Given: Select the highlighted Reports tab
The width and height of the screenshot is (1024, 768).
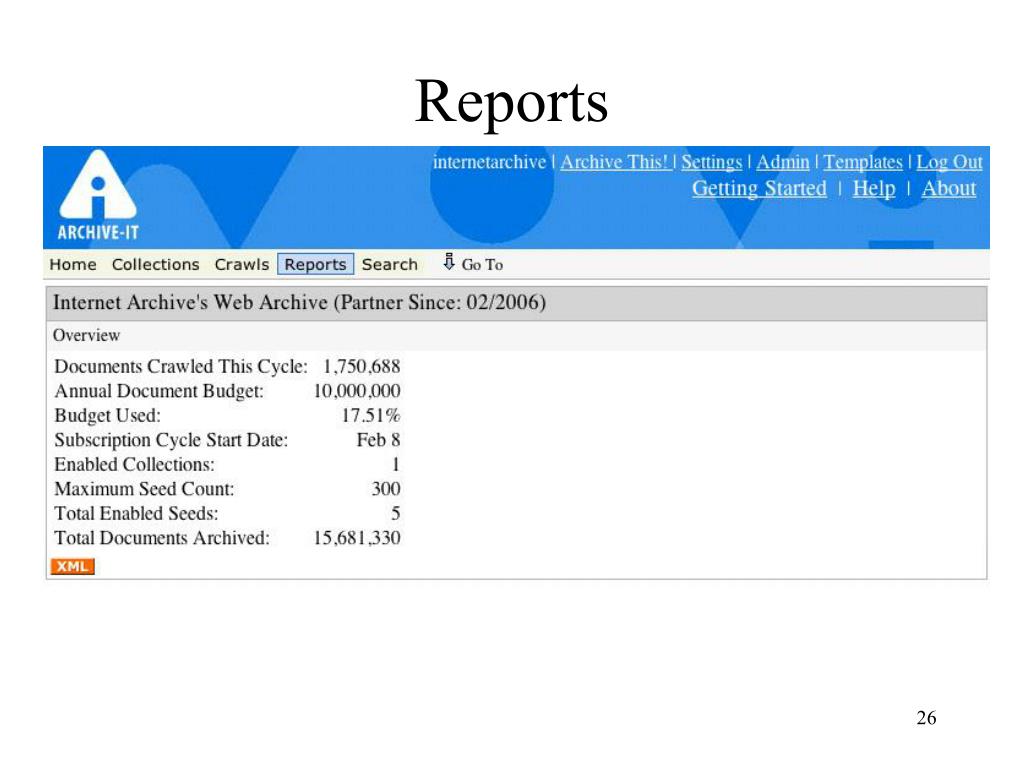Looking at the screenshot, I should click(315, 264).
